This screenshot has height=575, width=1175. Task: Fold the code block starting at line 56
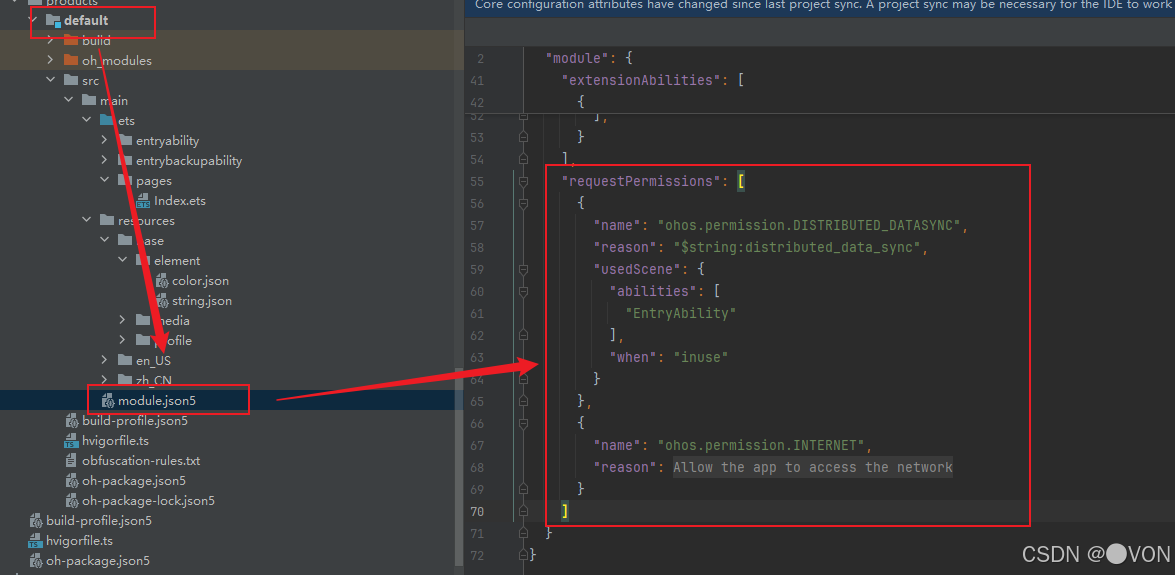(523, 203)
